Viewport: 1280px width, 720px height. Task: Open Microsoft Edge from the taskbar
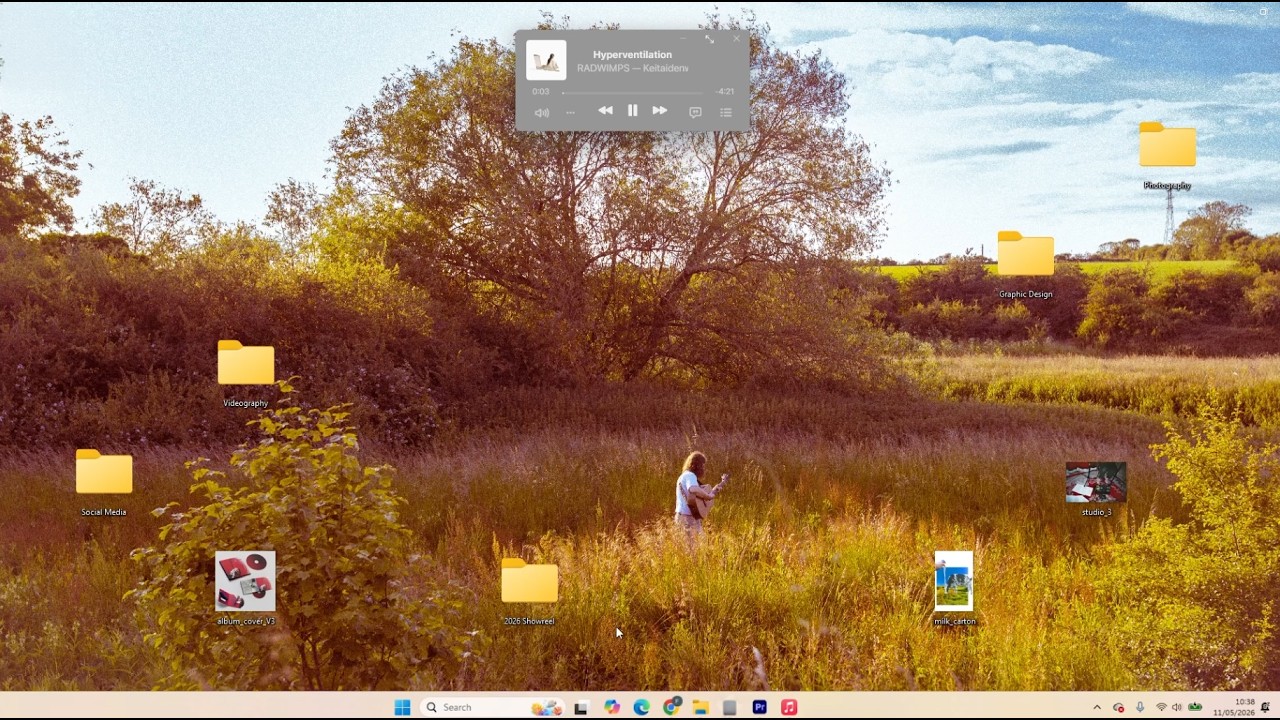tap(641, 707)
